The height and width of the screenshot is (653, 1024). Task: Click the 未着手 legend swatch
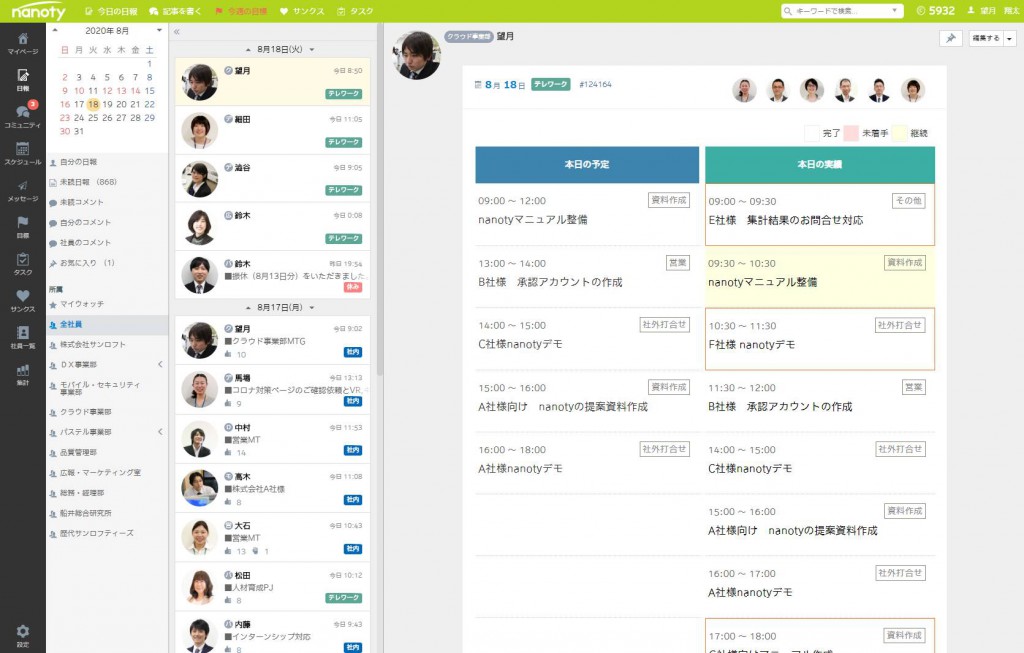coord(851,133)
